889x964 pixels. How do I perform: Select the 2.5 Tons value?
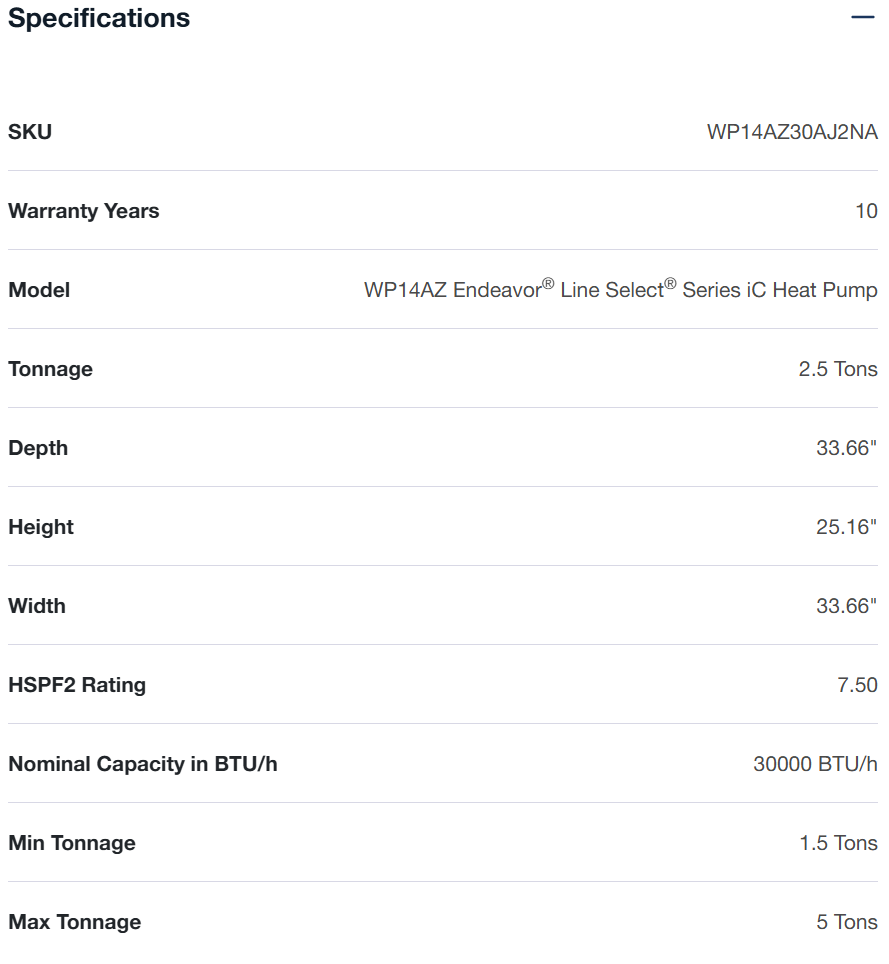(x=837, y=369)
